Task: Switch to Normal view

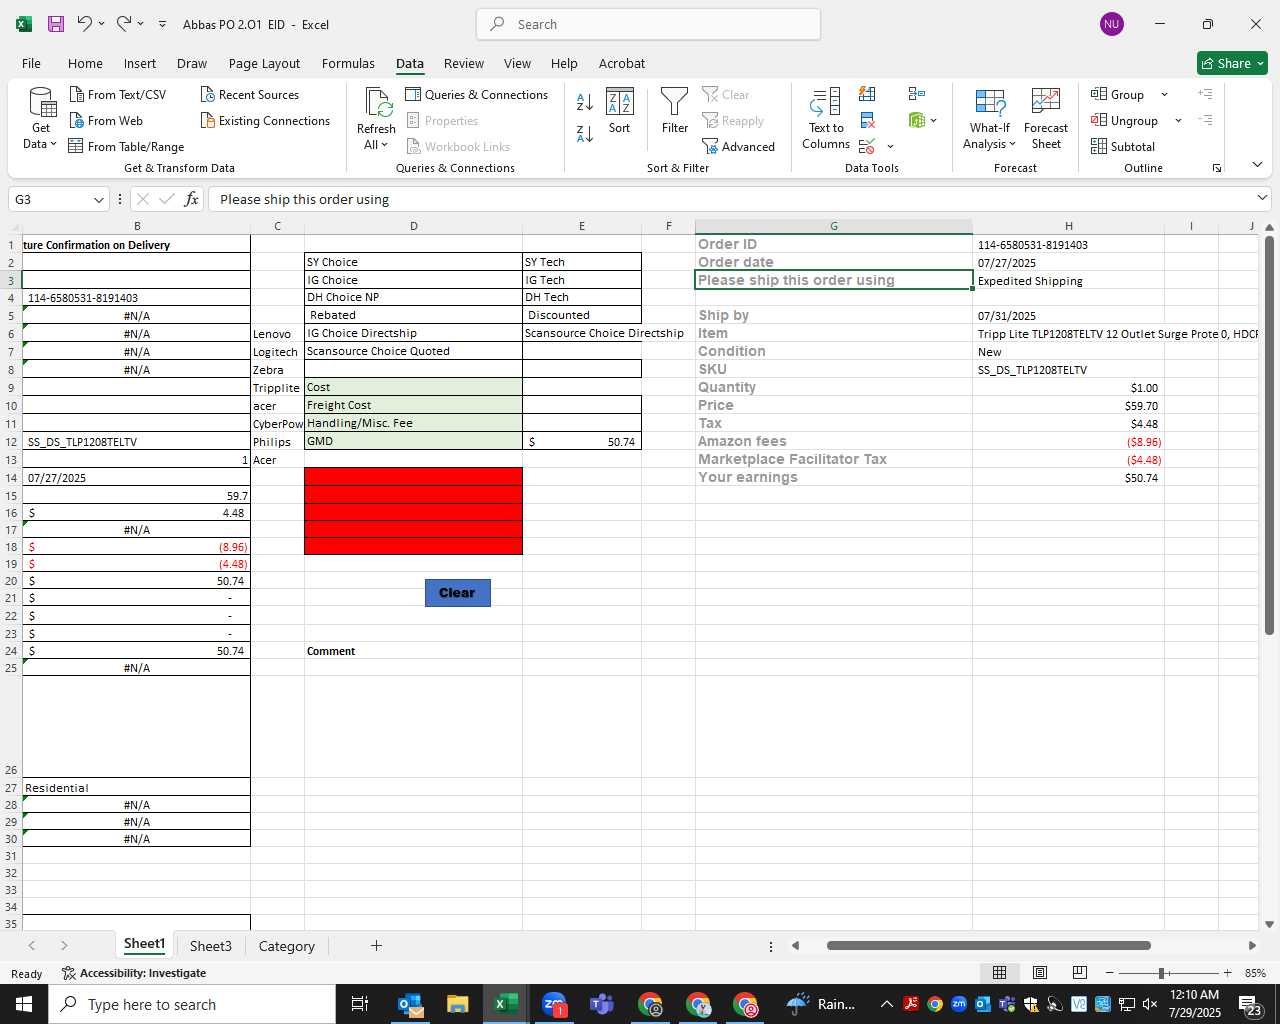Action: click(999, 973)
